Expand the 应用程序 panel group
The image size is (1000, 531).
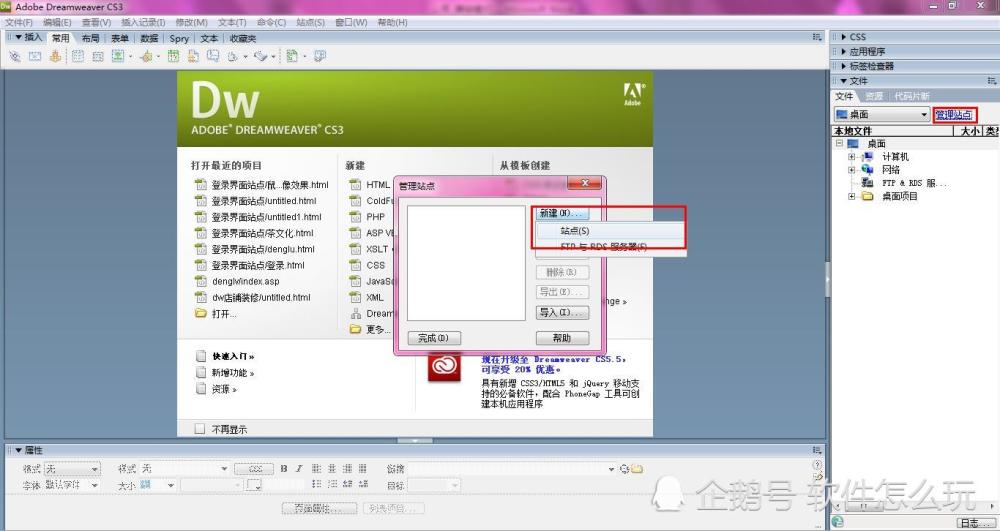coord(844,52)
